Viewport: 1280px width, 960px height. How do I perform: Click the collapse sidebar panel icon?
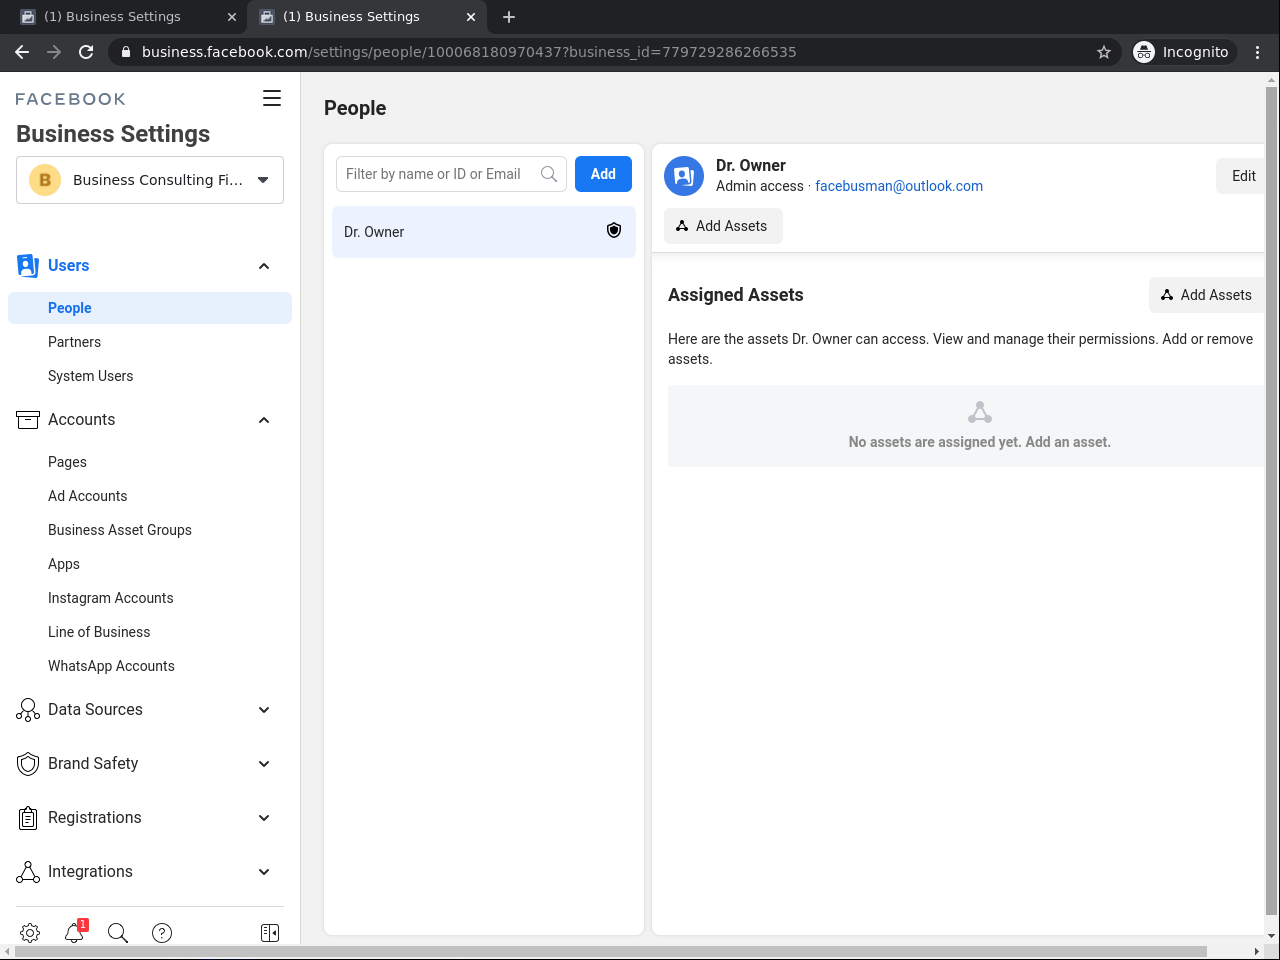[270, 932]
